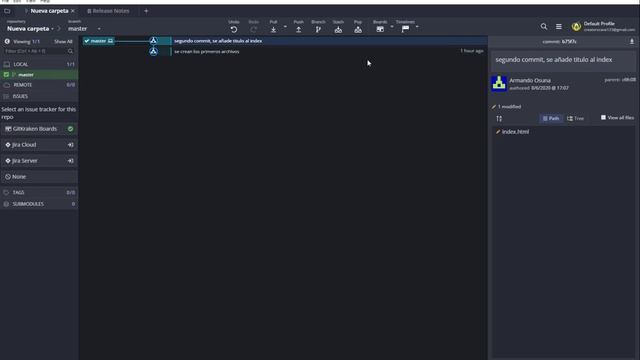
Task: Click the Default Profile avatar icon
Action: tap(576, 27)
